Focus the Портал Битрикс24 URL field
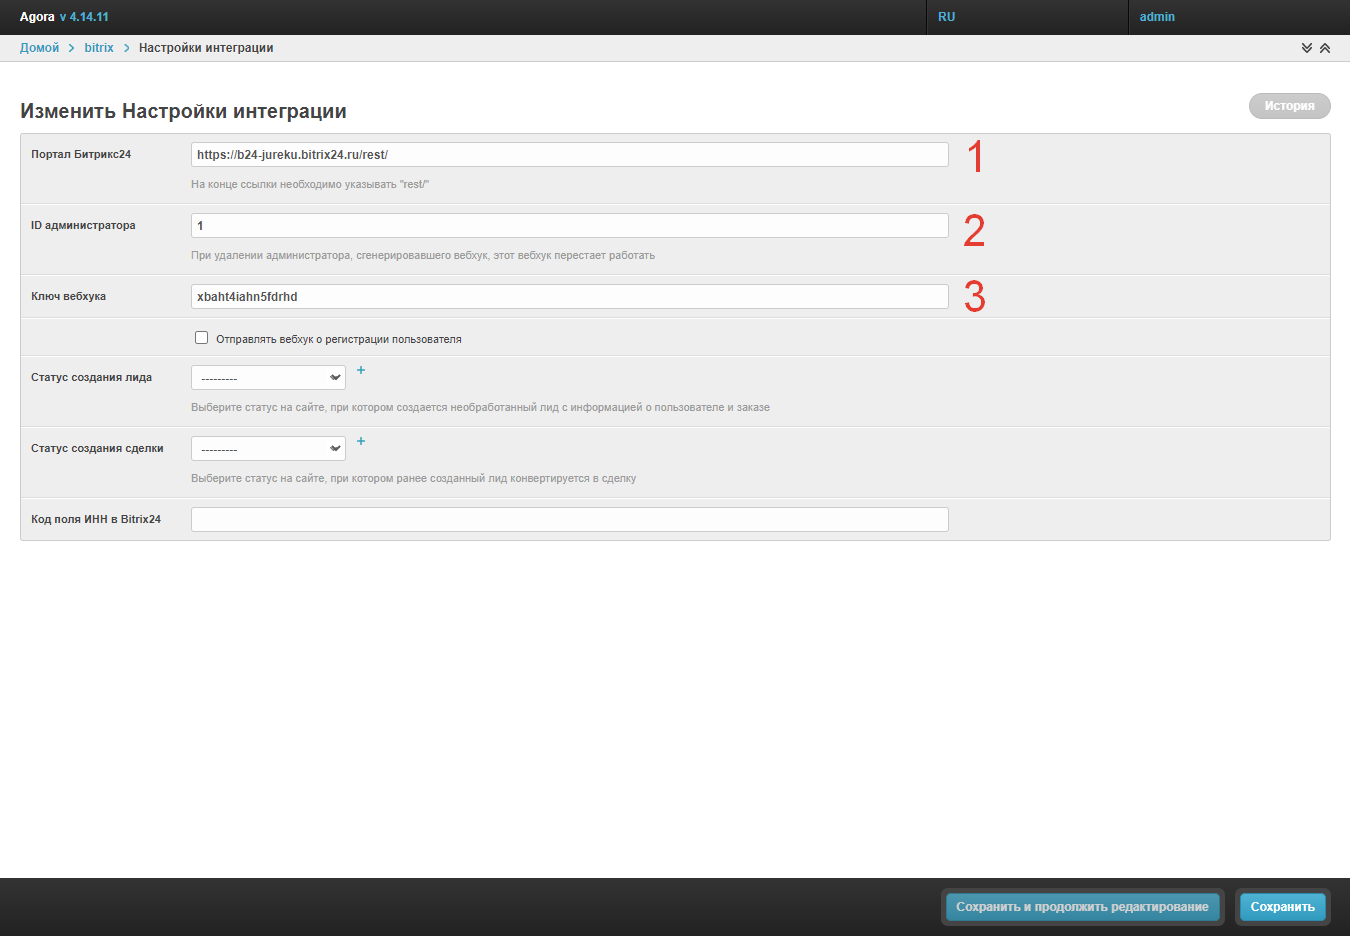This screenshot has width=1350, height=936. pyautogui.click(x=569, y=155)
